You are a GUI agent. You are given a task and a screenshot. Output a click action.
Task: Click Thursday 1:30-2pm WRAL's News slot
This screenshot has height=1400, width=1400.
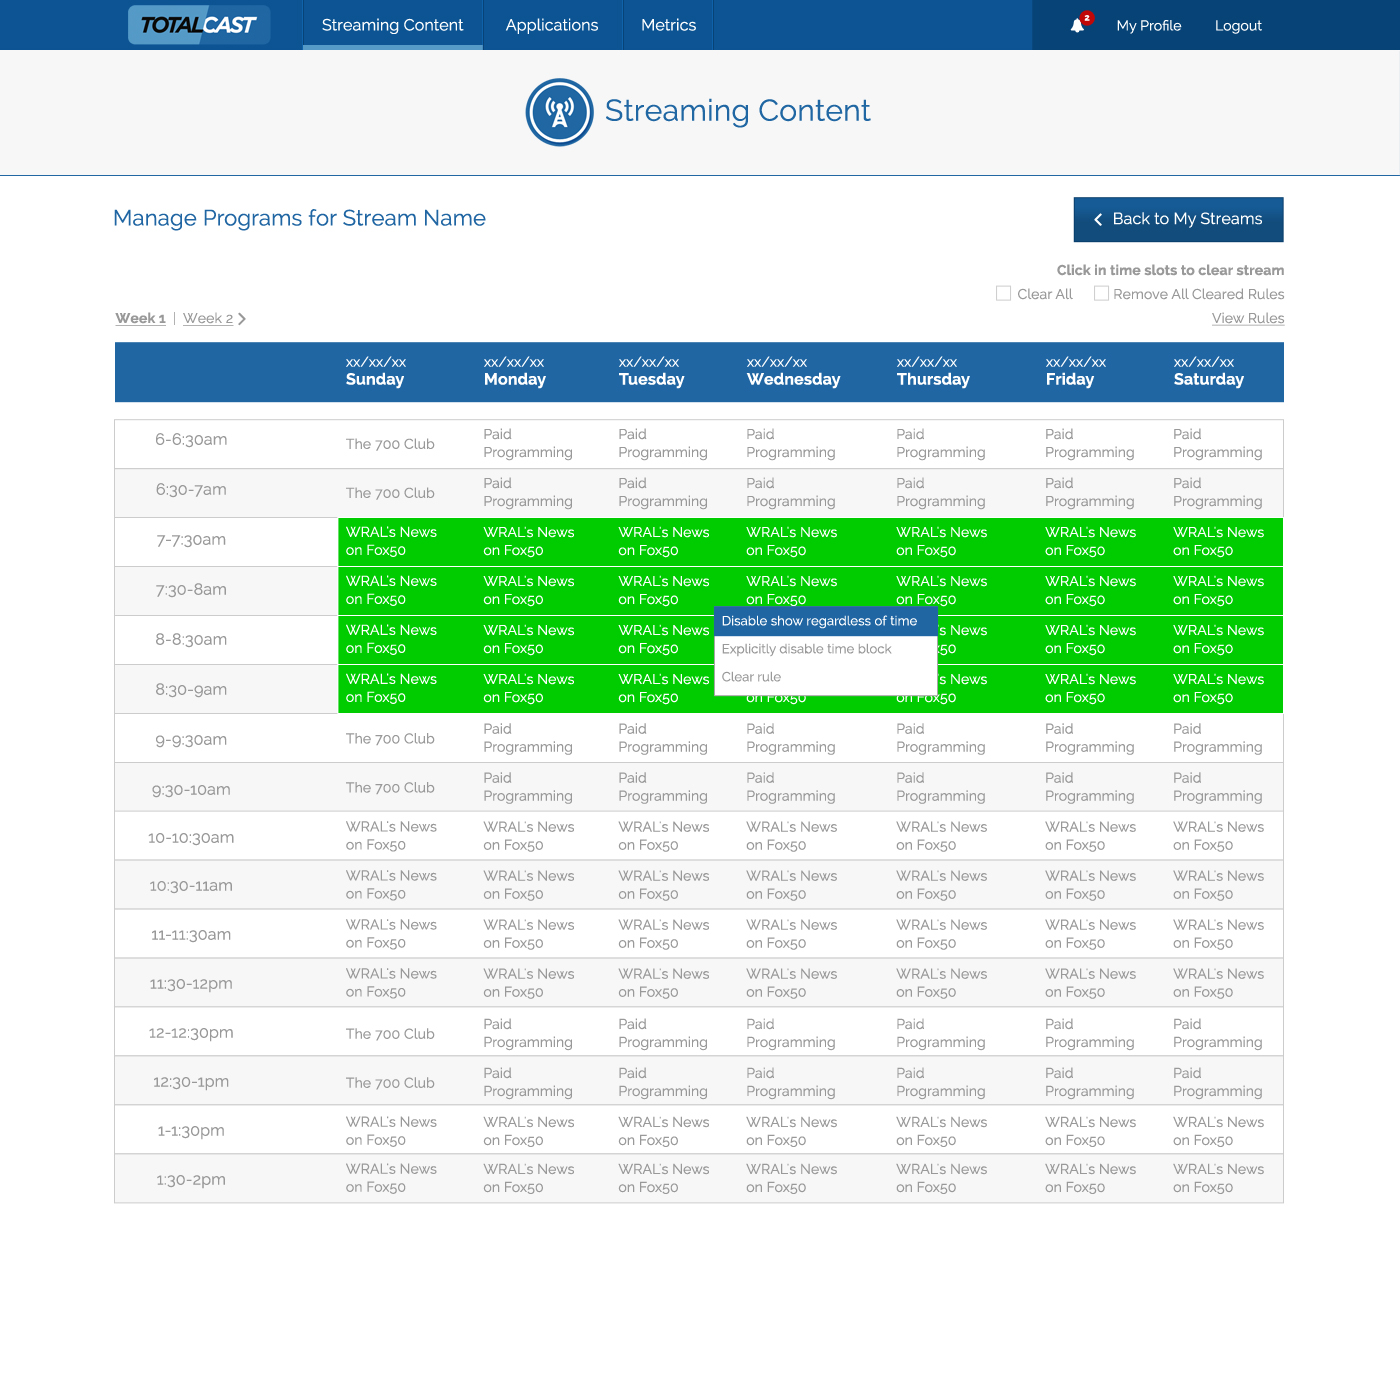941,1178
